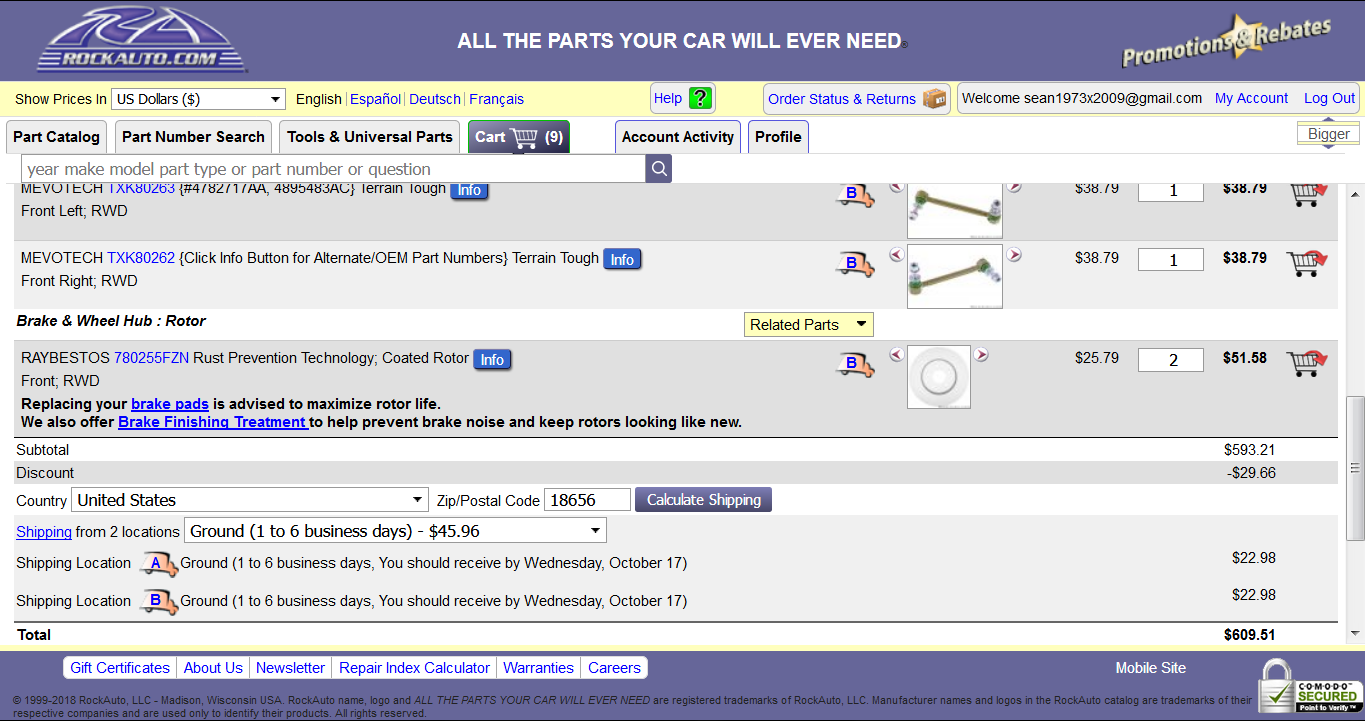
Task: Follow the brake pads link
Action: 170,404
